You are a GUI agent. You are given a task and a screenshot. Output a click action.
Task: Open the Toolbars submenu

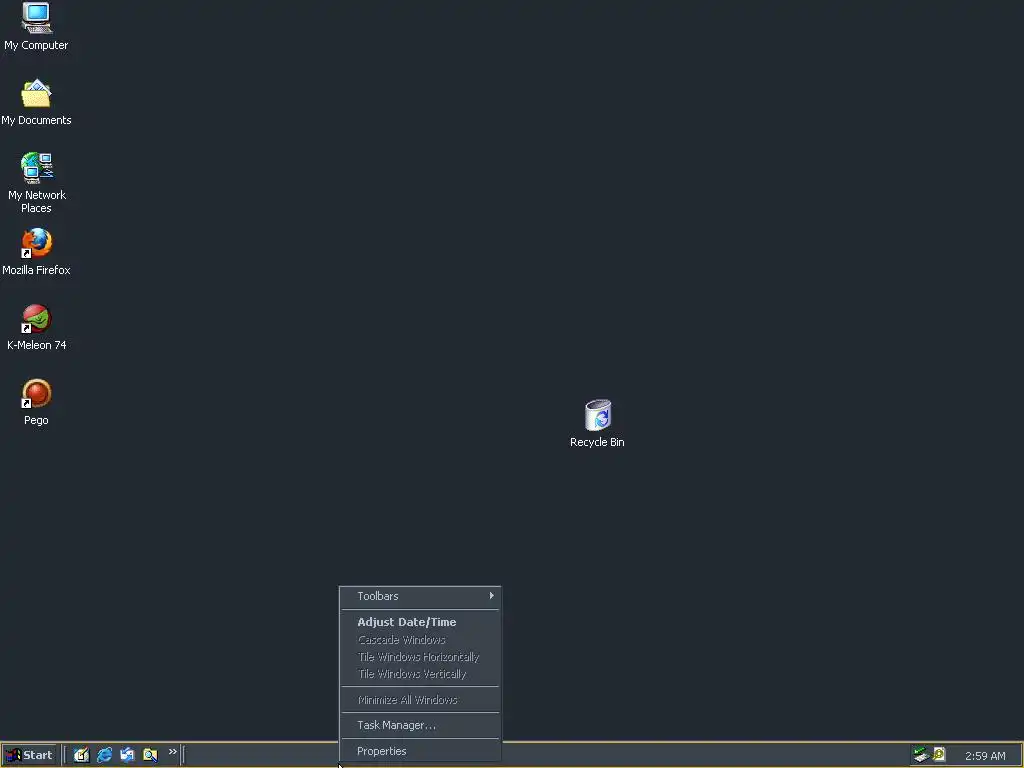click(421, 596)
